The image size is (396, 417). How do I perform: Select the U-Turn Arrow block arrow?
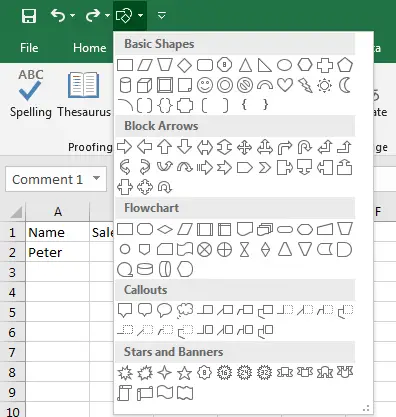305,147
